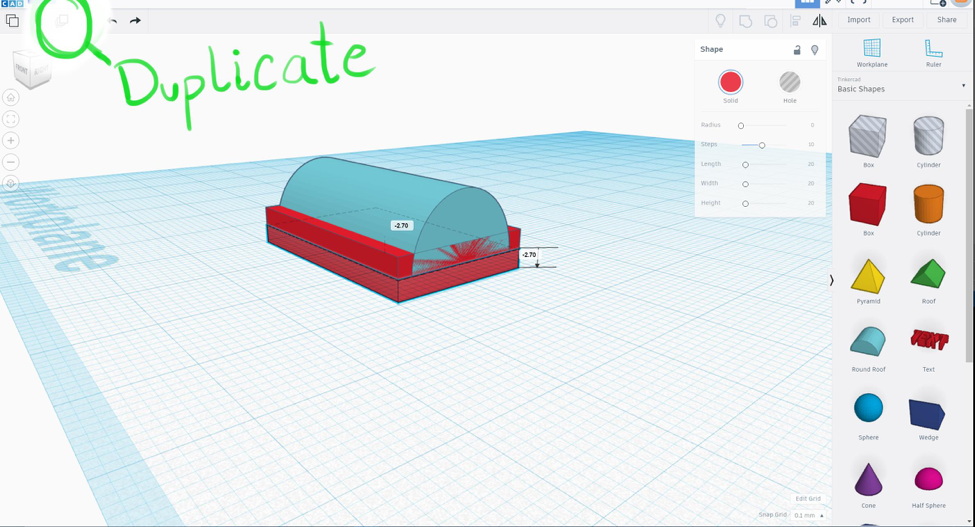
Task: Click the Ungroup shapes icon
Action: pos(770,21)
